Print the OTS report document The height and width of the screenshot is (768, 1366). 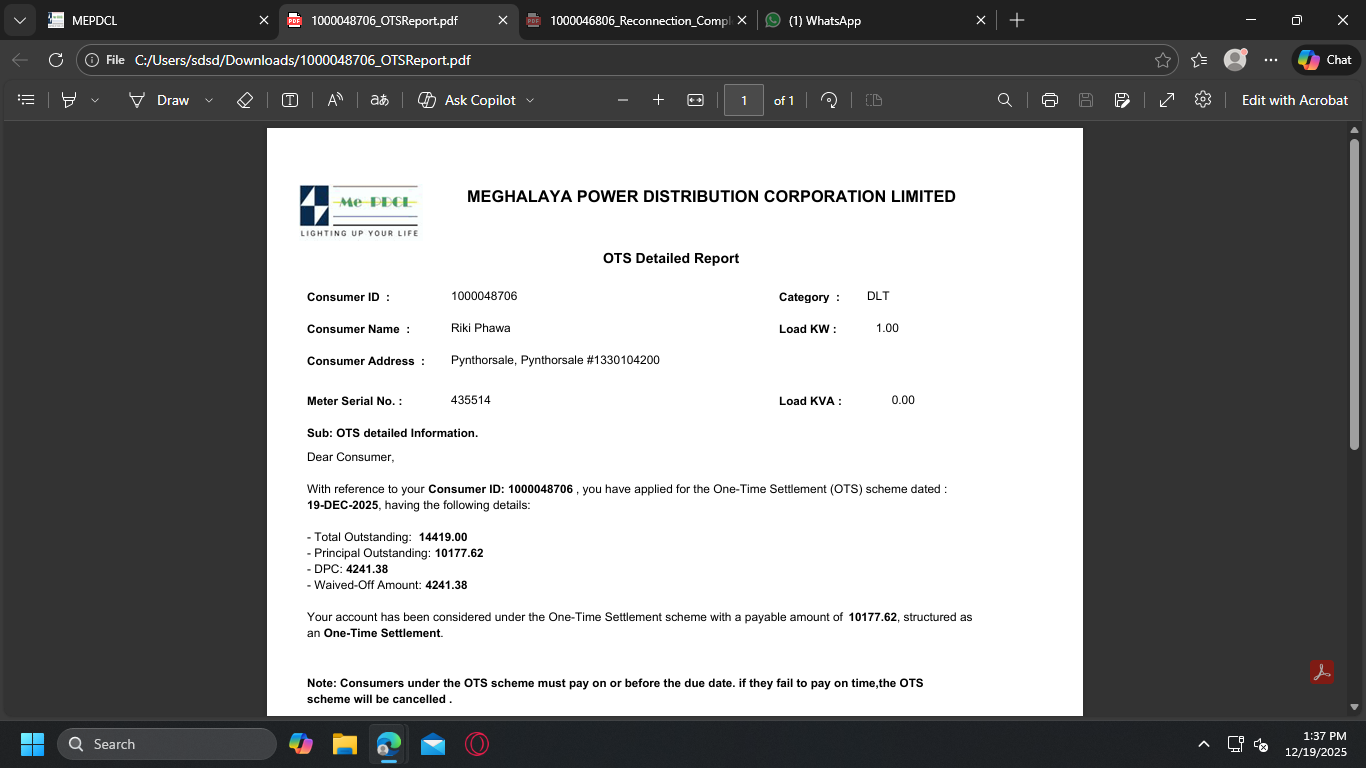point(1049,100)
